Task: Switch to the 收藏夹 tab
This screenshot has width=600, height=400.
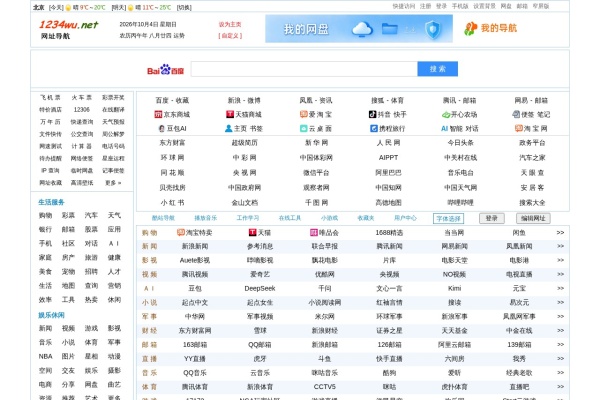Action: (x=366, y=218)
